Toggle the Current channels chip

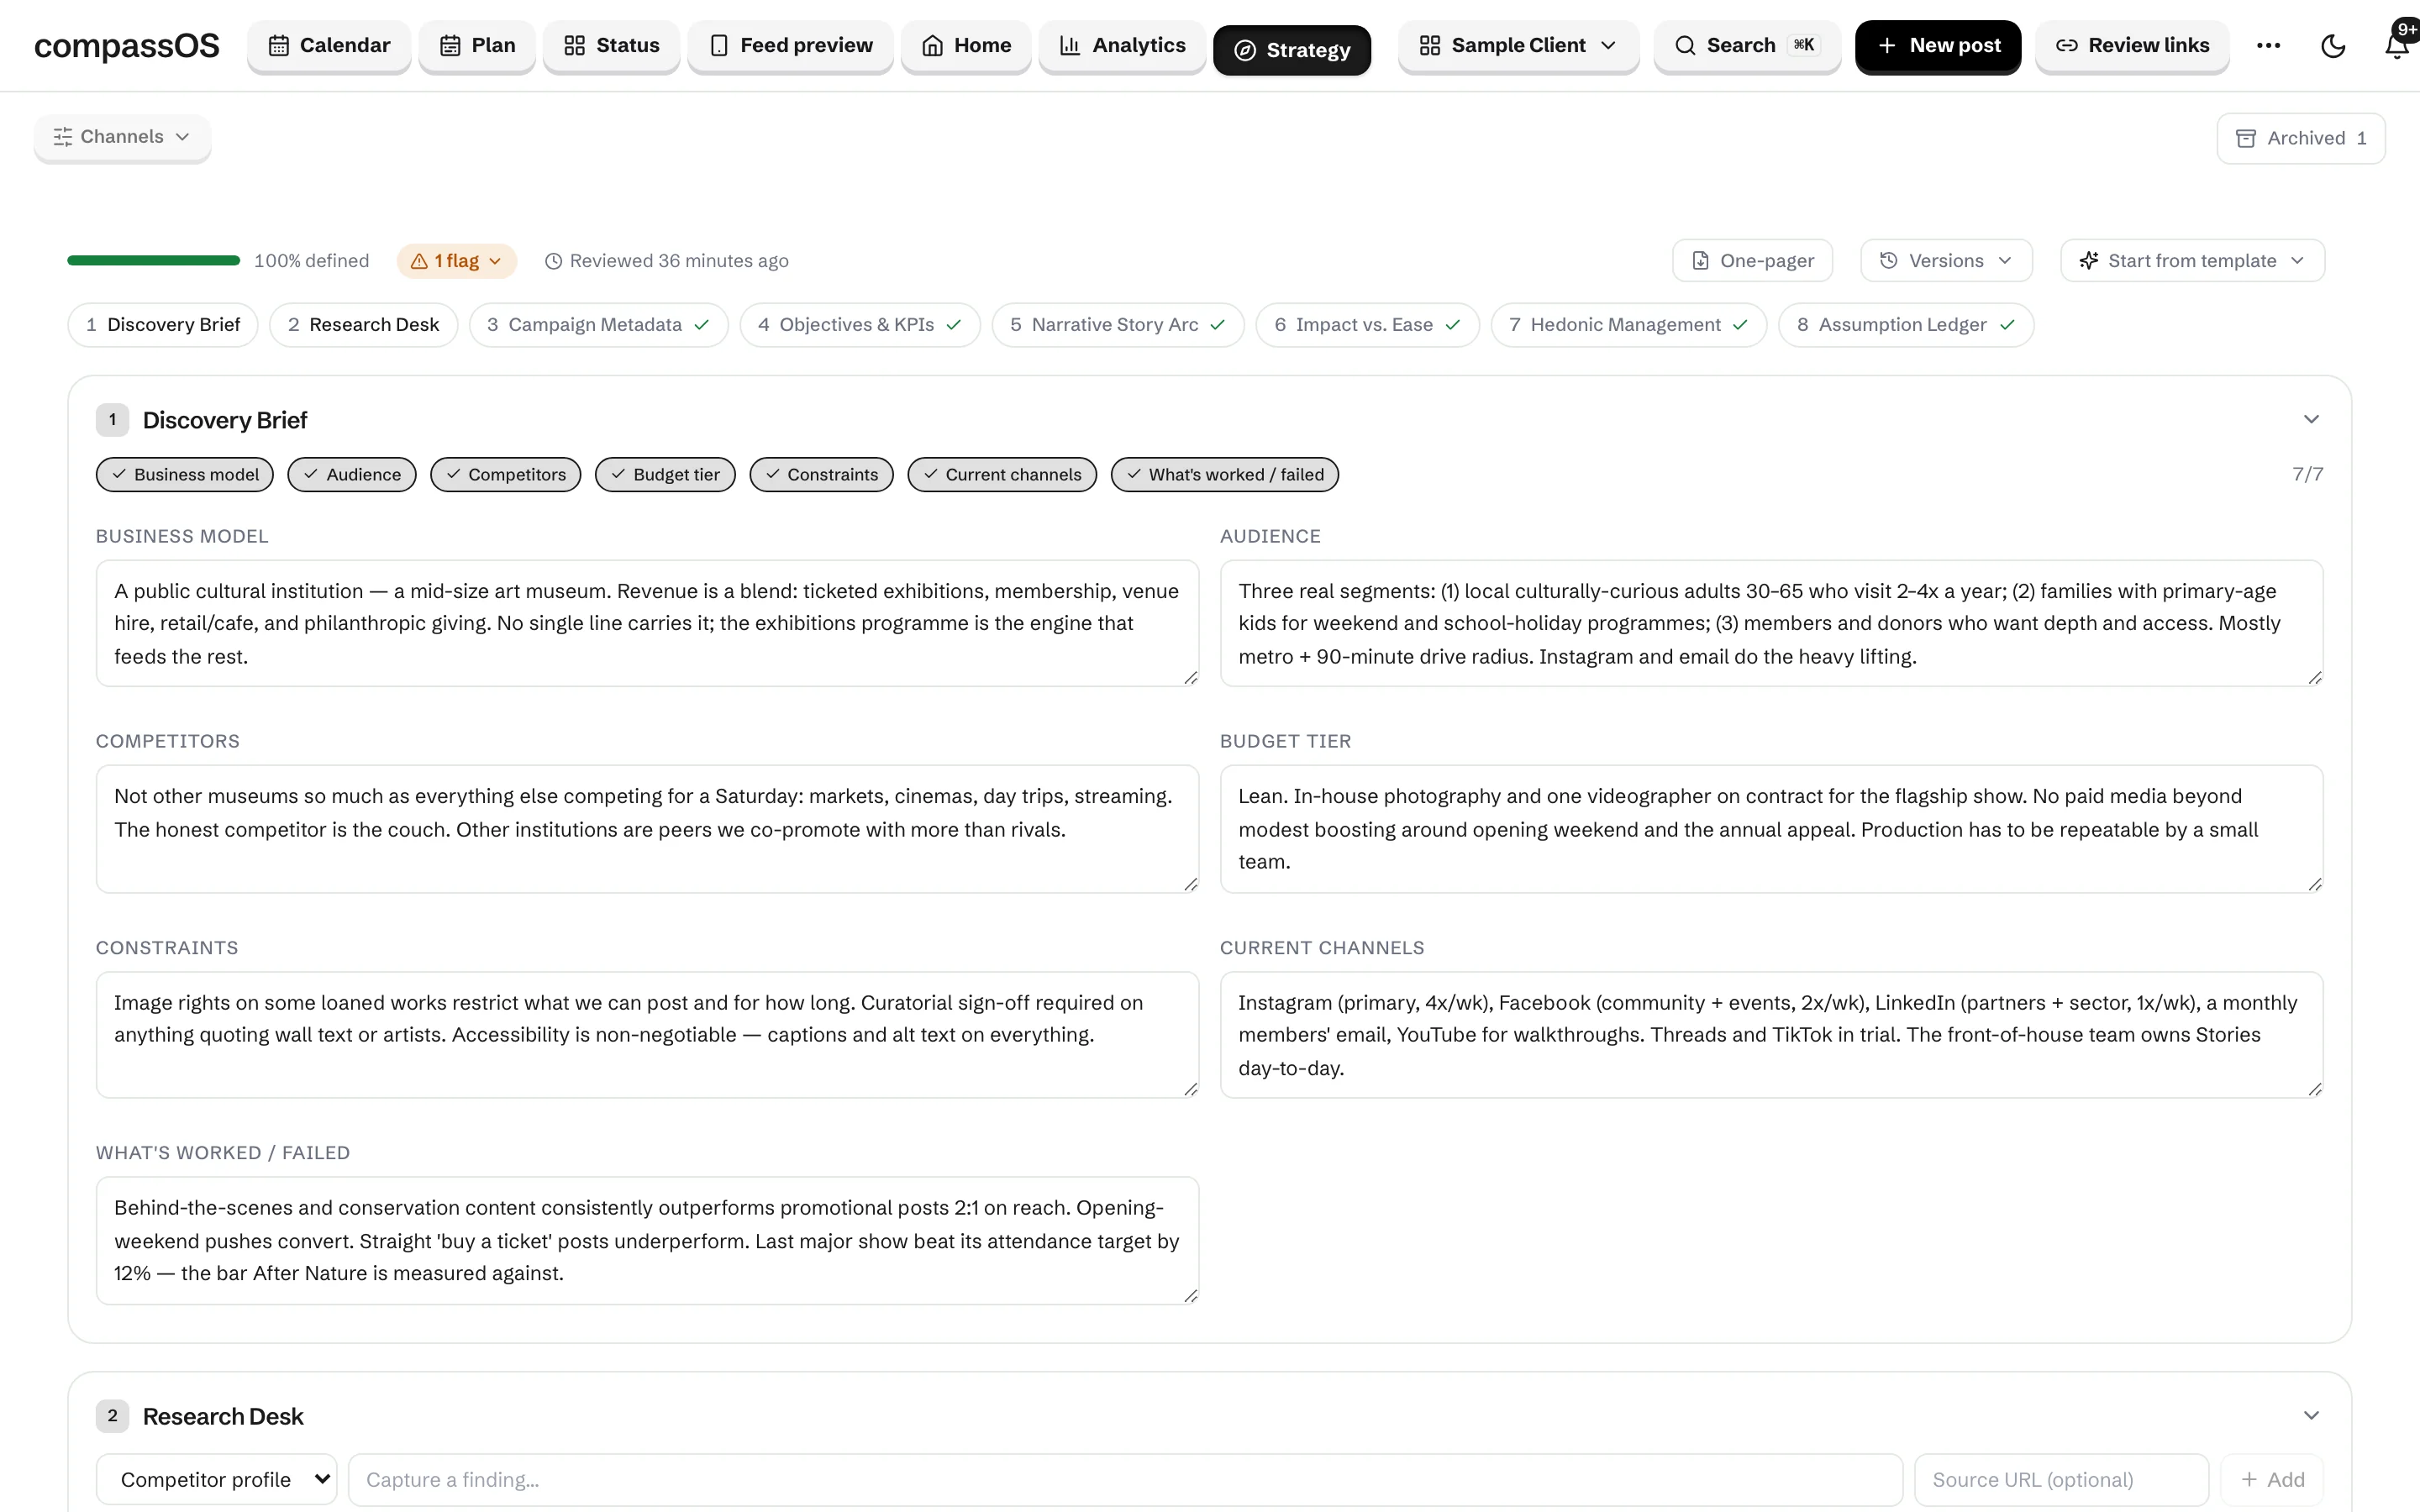tap(1002, 475)
